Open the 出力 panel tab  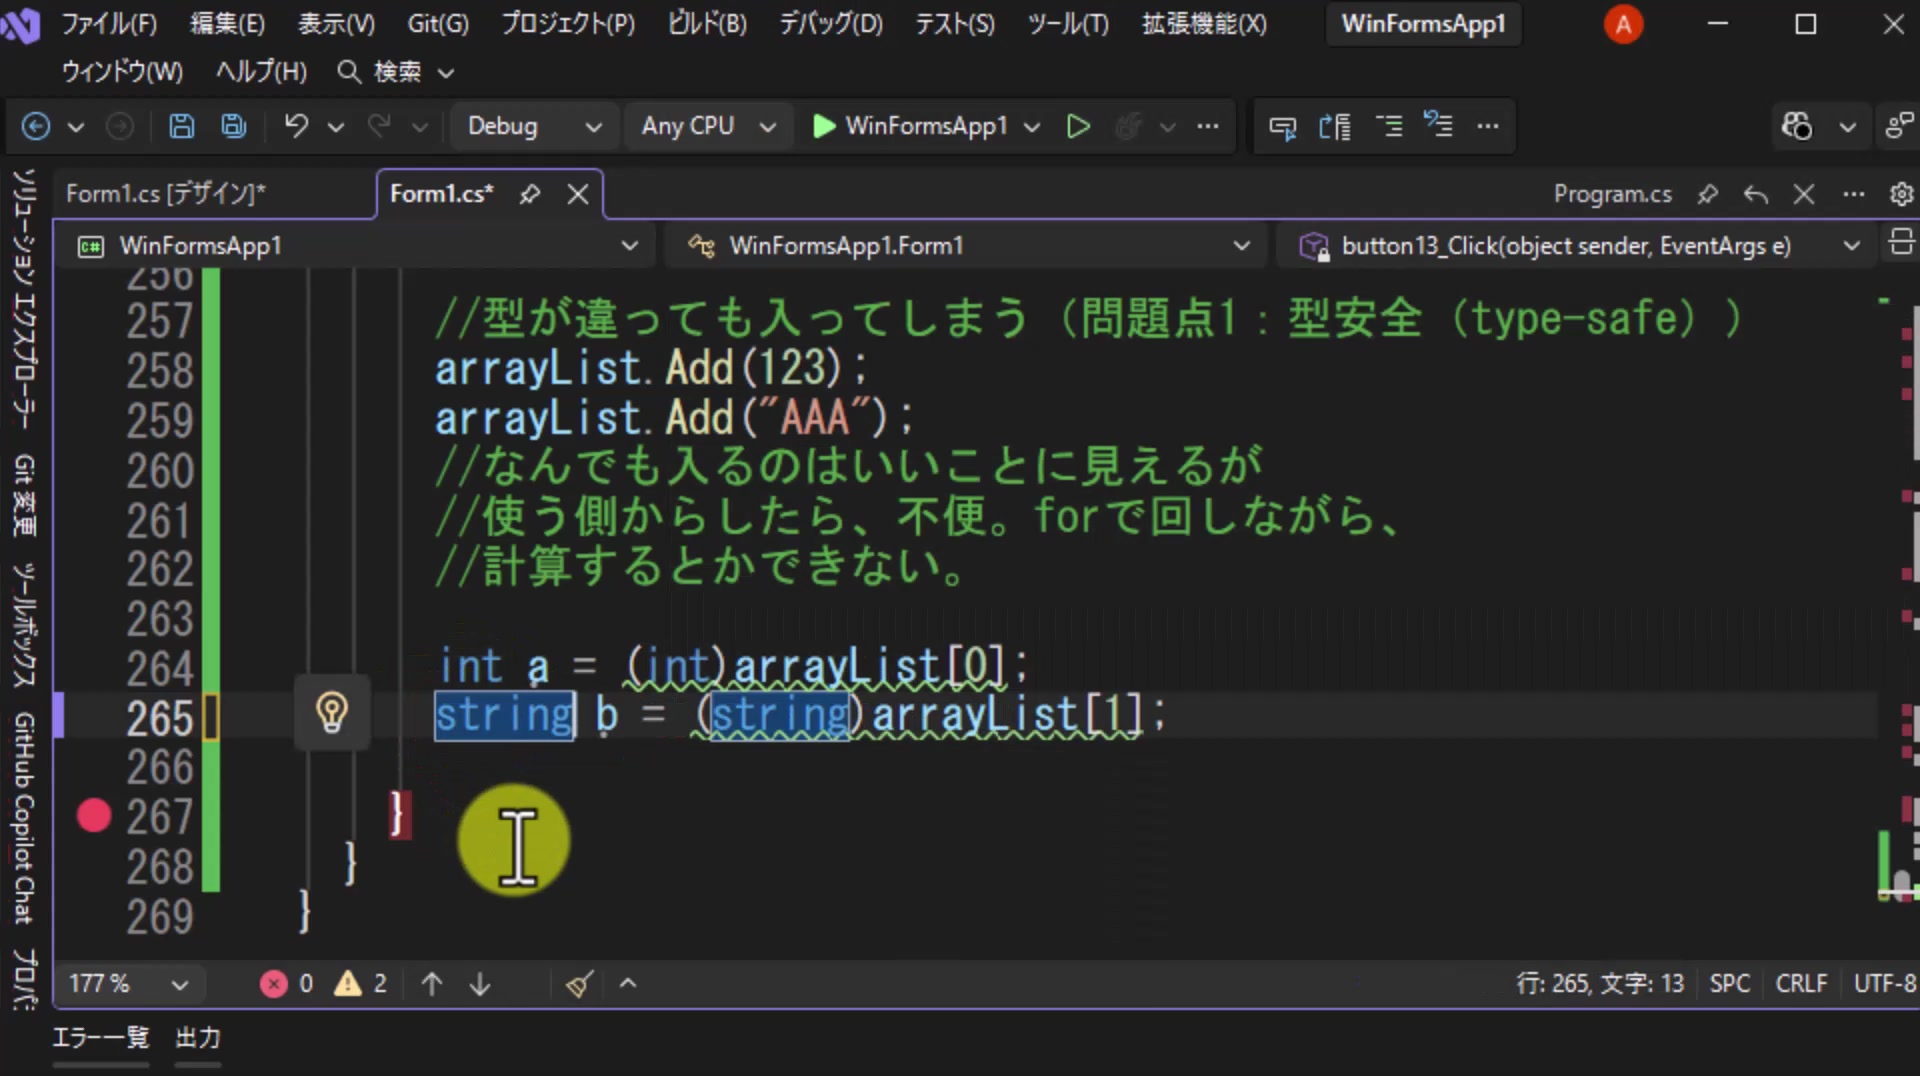(x=198, y=1038)
